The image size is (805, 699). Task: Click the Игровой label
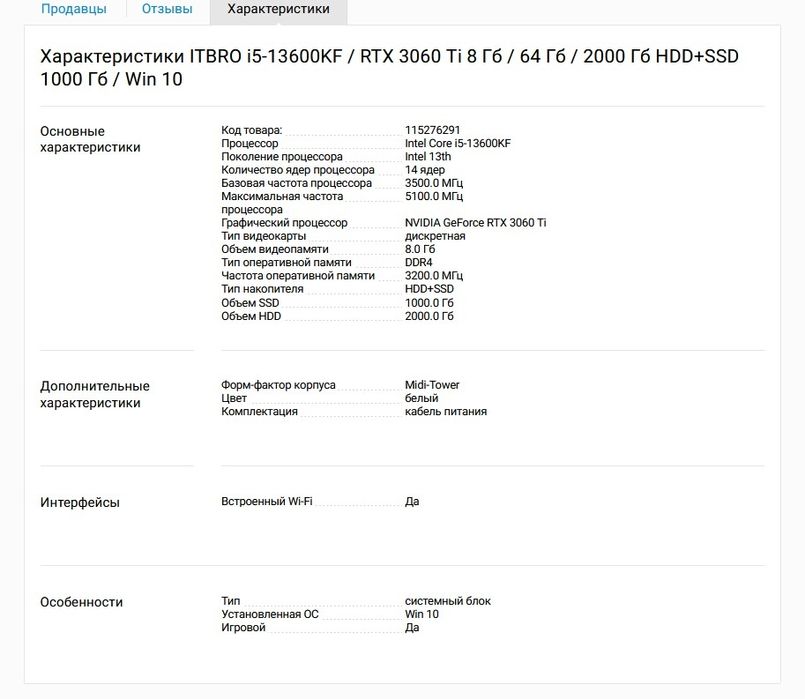coord(243,628)
